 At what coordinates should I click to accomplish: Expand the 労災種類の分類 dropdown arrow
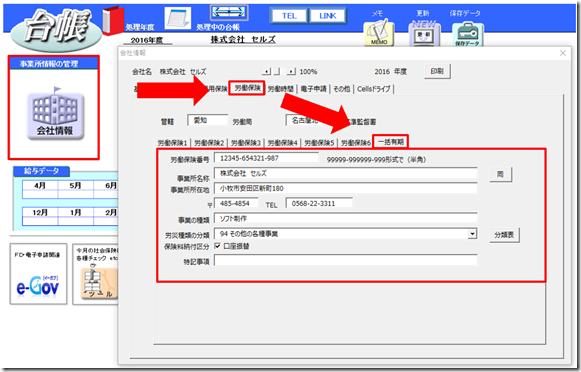[472, 234]
